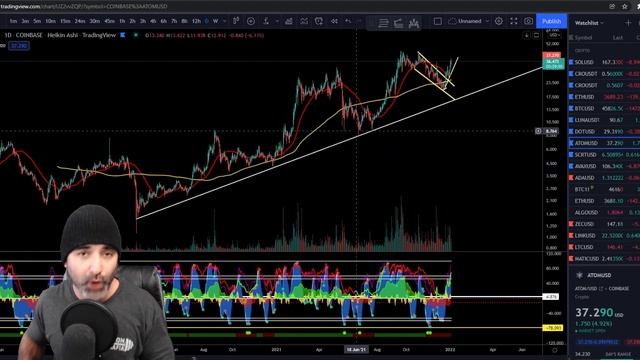Start bar Replay with the rewind icon
This screenshot has height=360, width=640.
[x=334, y=21]
